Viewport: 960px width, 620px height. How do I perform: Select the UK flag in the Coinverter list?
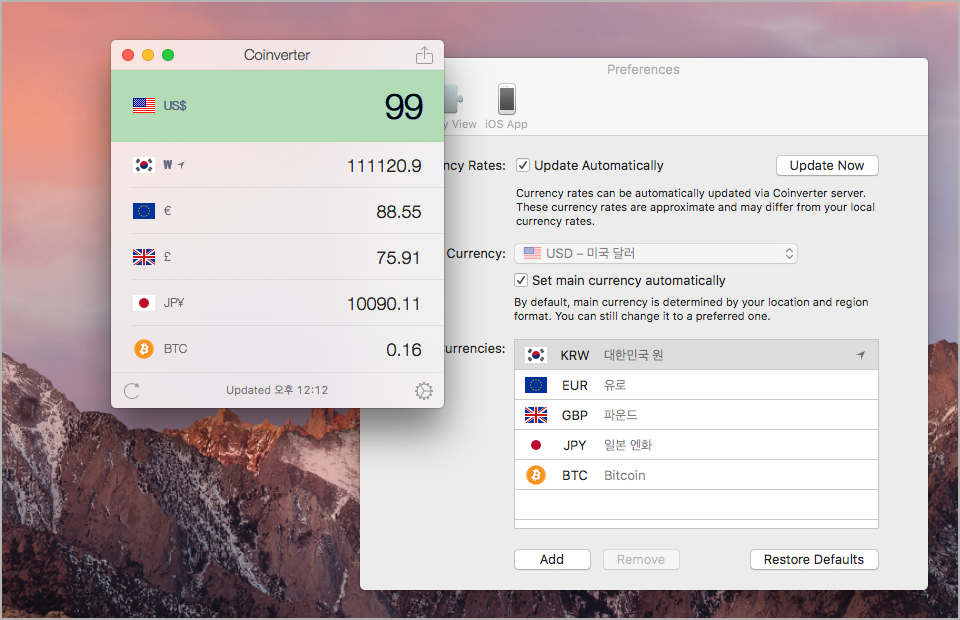coord(144,257)
